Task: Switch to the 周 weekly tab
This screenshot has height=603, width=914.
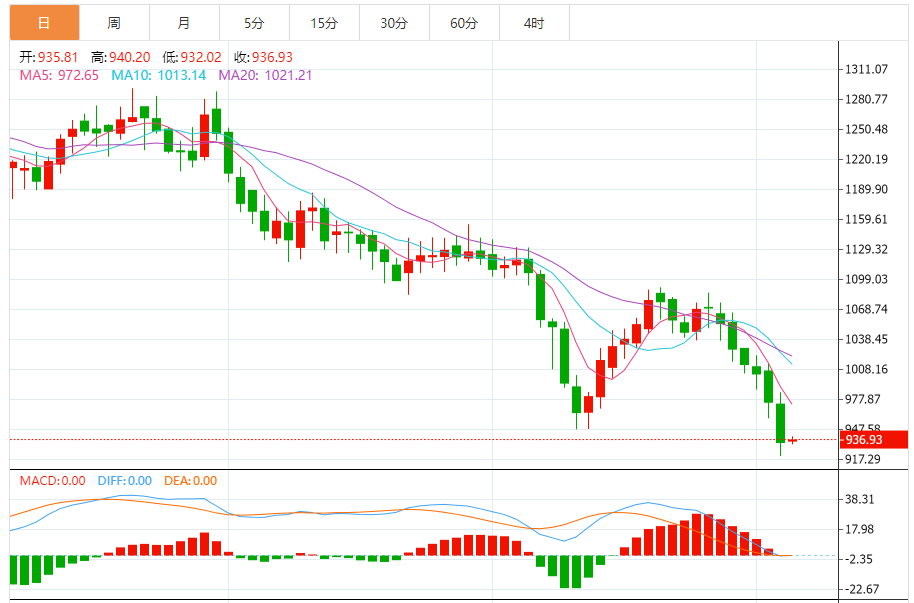Action: (114, 23)
